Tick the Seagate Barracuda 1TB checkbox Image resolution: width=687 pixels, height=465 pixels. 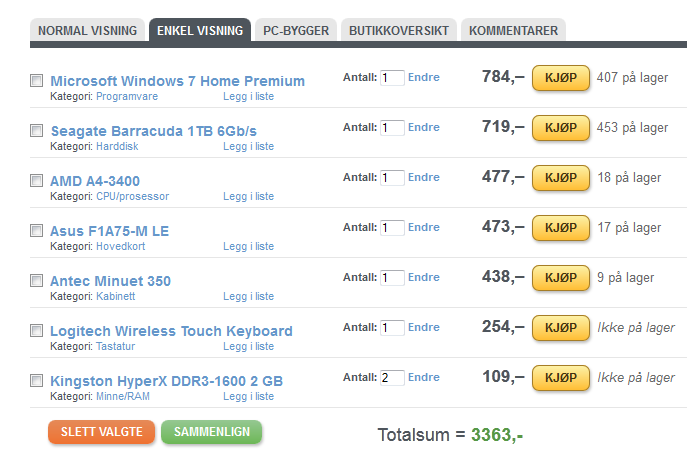tap(36, 131)
